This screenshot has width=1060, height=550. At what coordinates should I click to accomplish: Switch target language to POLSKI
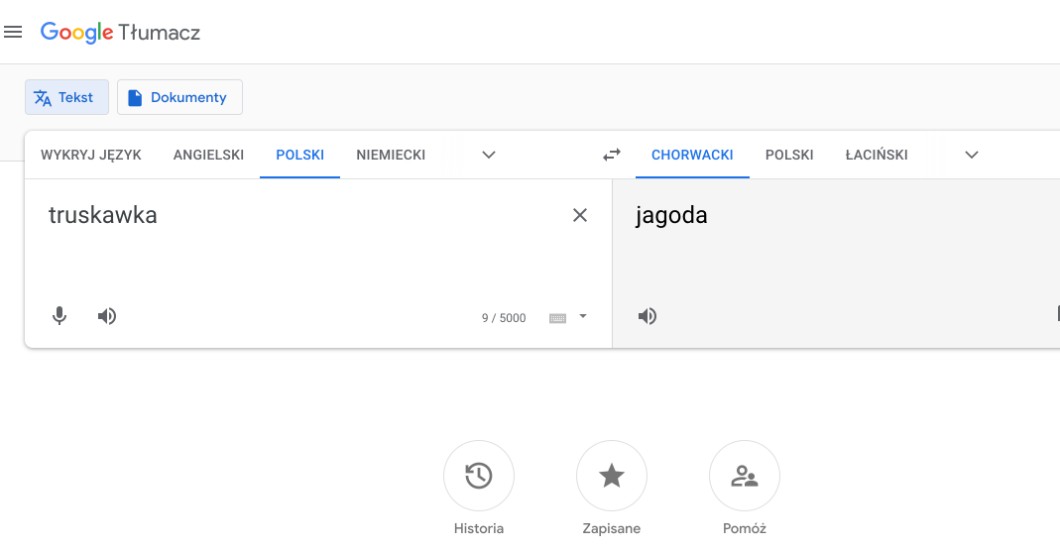click(x=789, y=155)
